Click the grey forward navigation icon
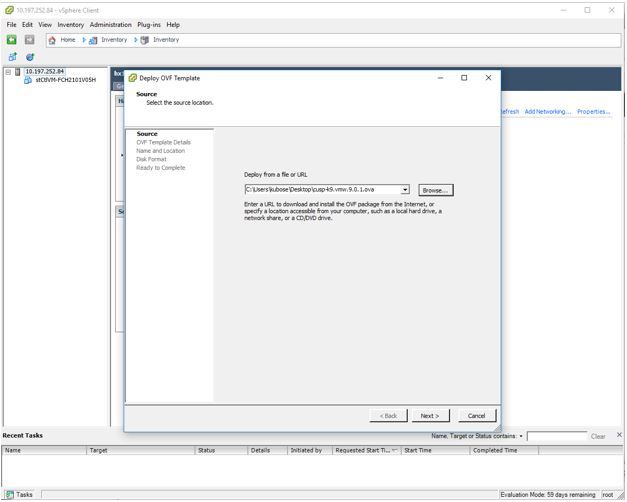Screen dimensions: 627x502 [30, 40]
